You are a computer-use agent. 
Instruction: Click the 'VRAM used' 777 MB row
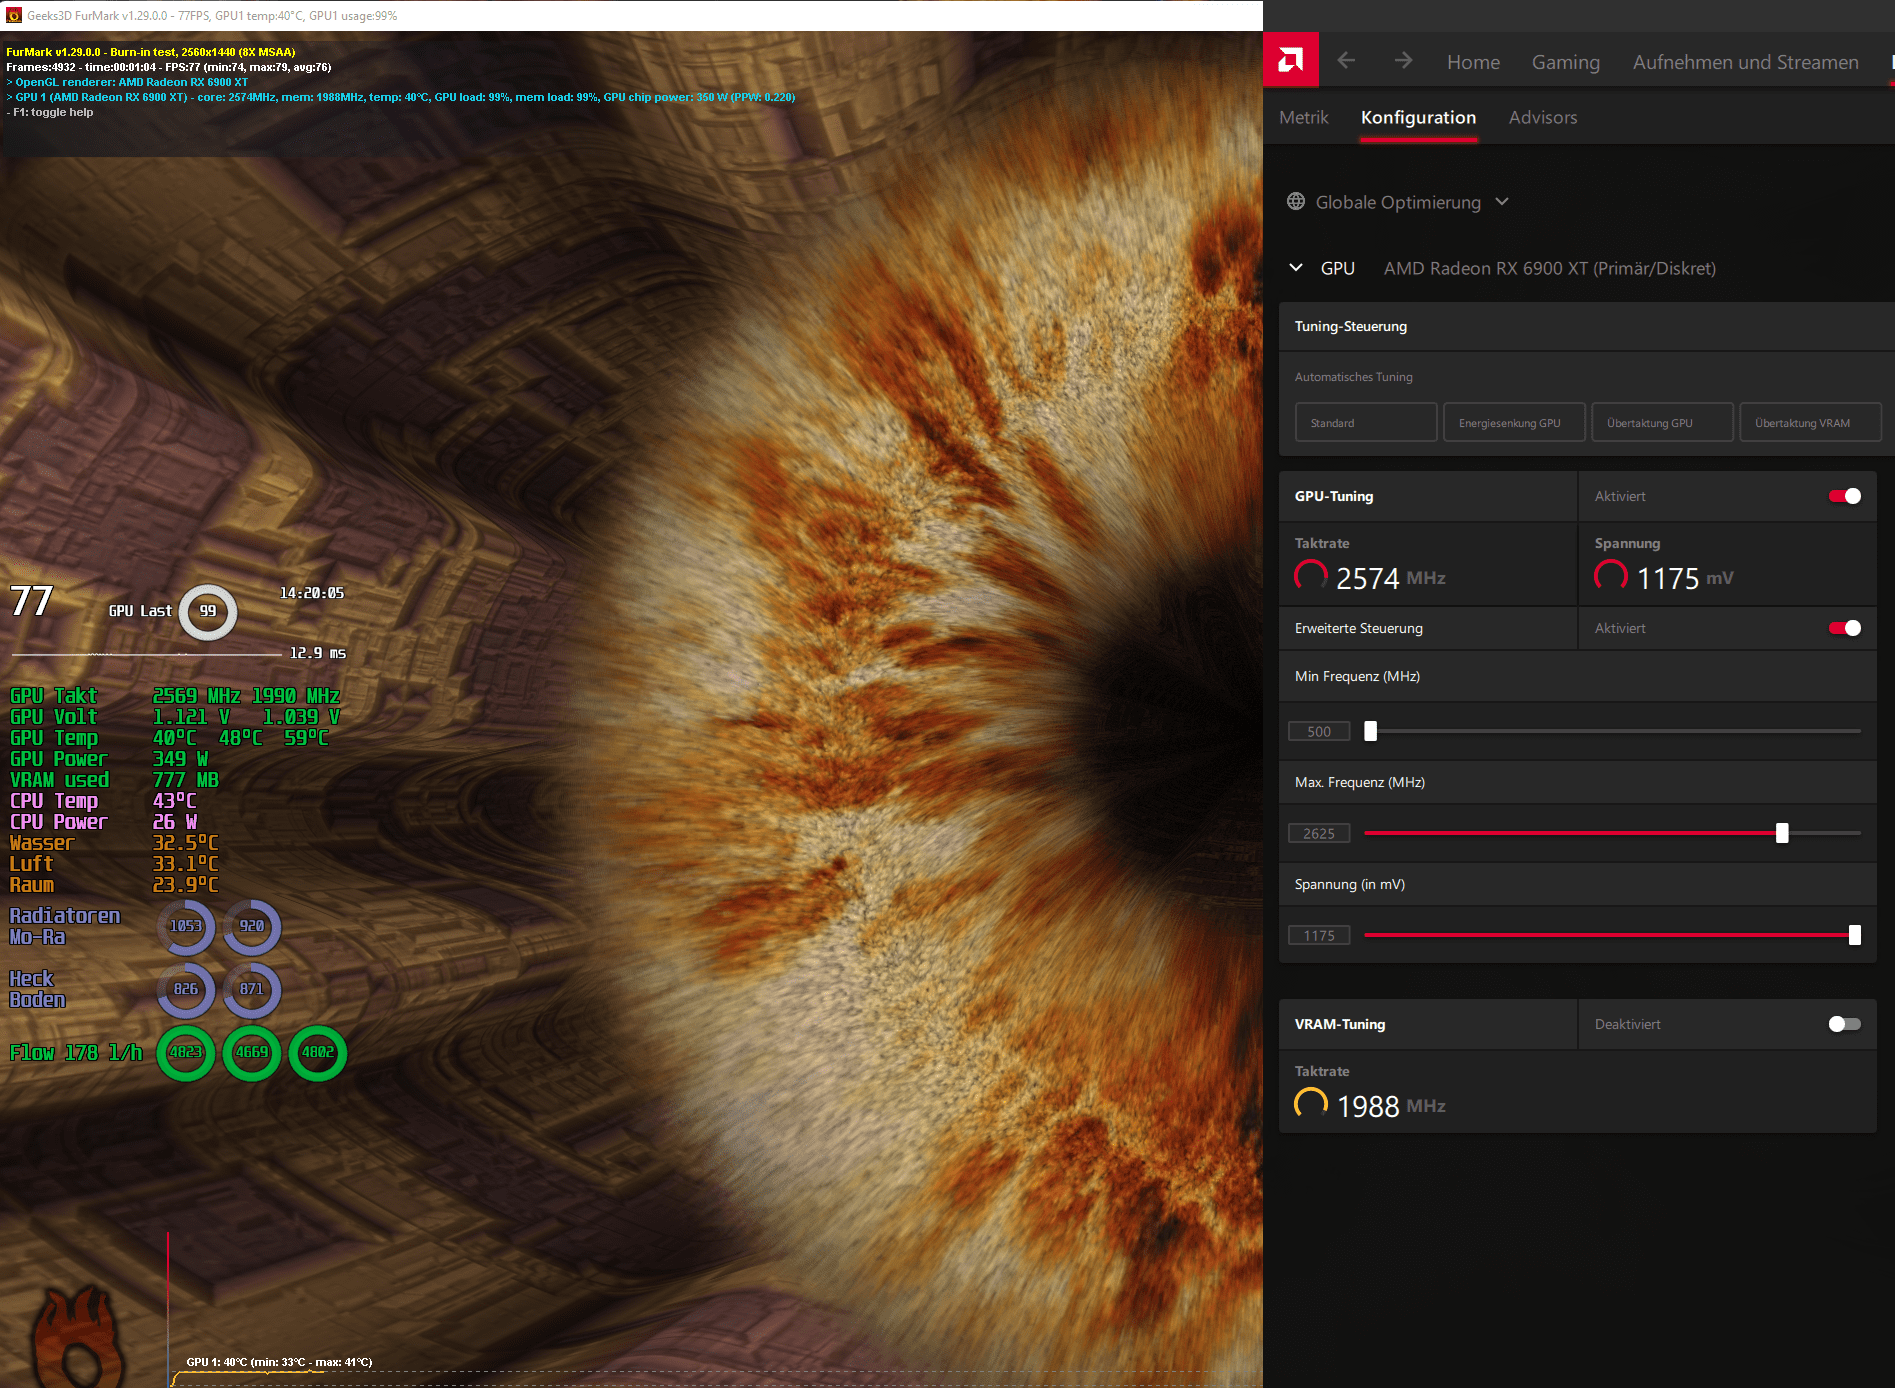tap(114, 780)
